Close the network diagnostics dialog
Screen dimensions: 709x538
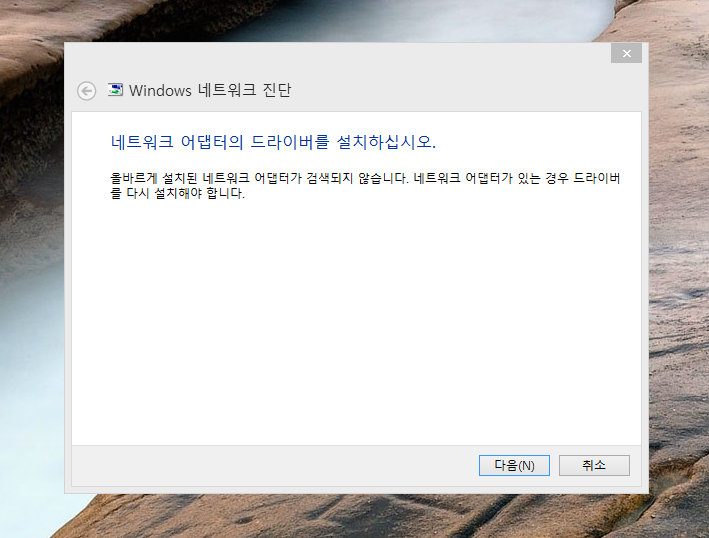(x=626, y=53)
